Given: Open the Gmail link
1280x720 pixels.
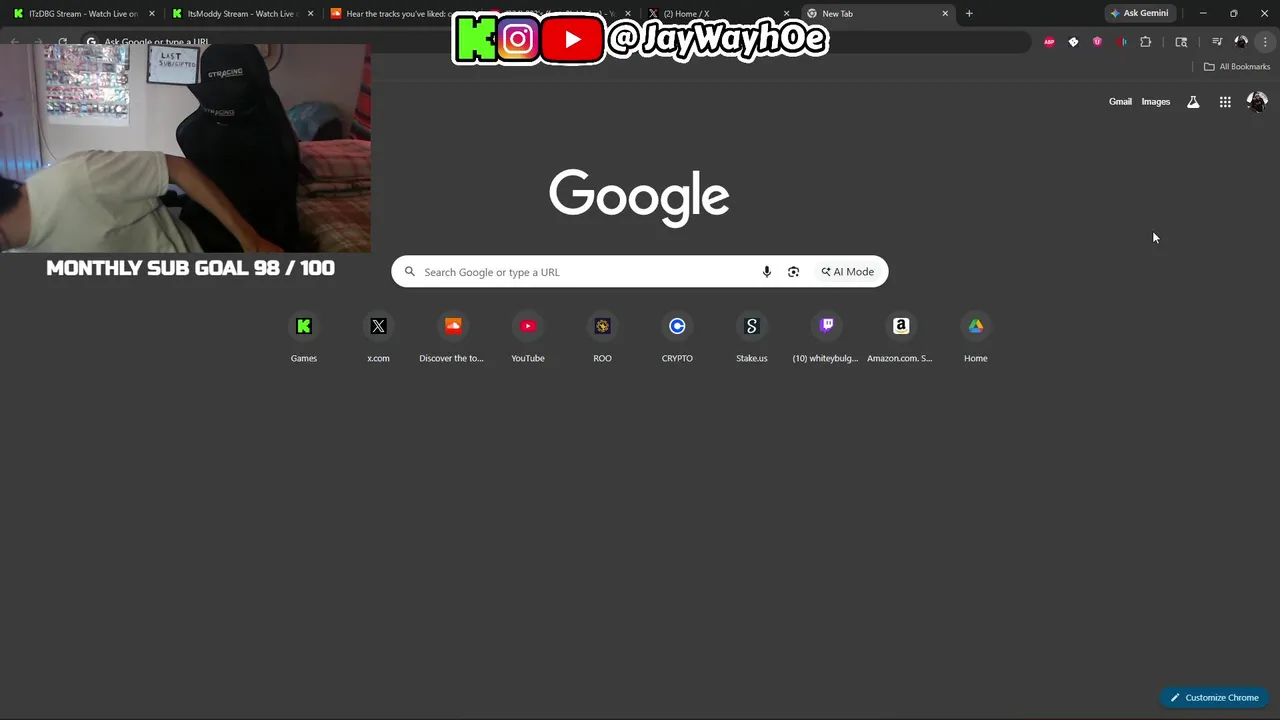Looking at the screenshot, I should pyautogui.click(x=1120, y=102).
